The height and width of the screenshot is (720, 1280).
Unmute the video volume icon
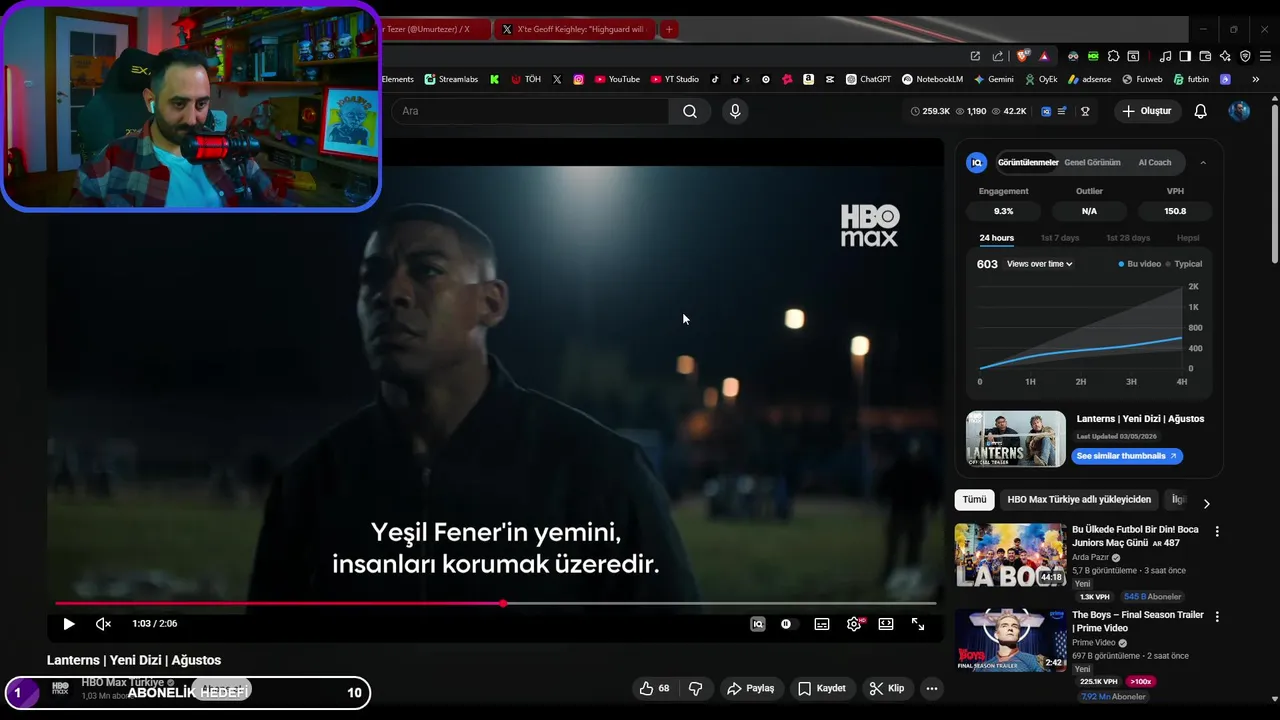[x=103, y=624]
